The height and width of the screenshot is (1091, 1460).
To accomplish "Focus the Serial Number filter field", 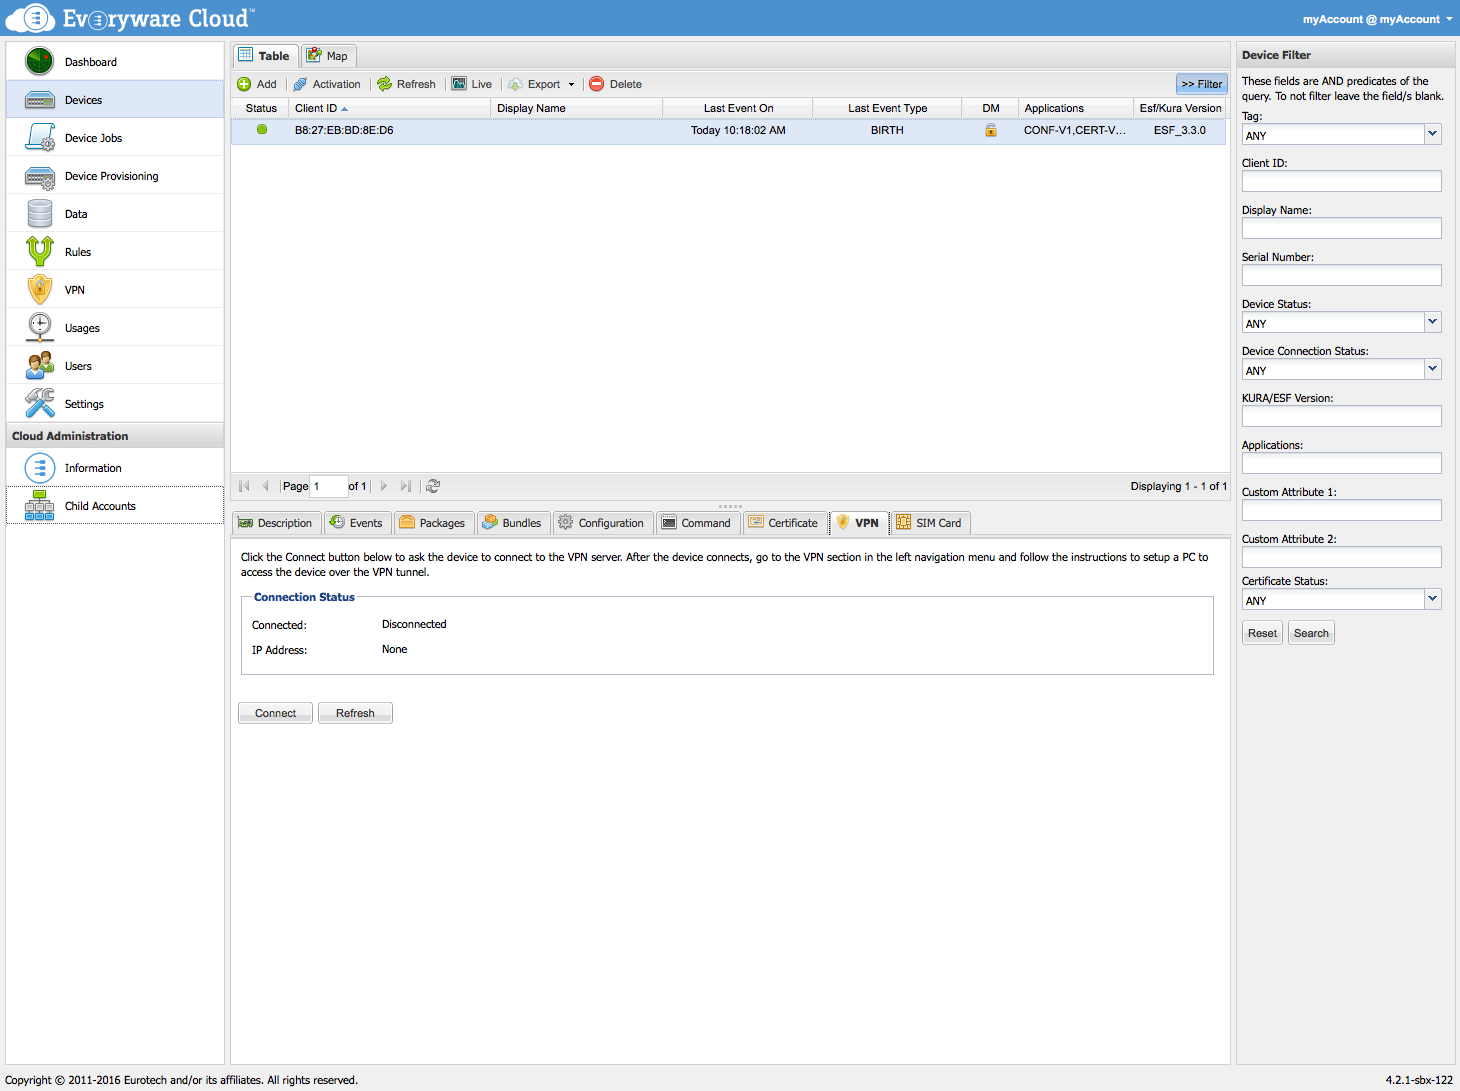I will tap(1341, 275).
